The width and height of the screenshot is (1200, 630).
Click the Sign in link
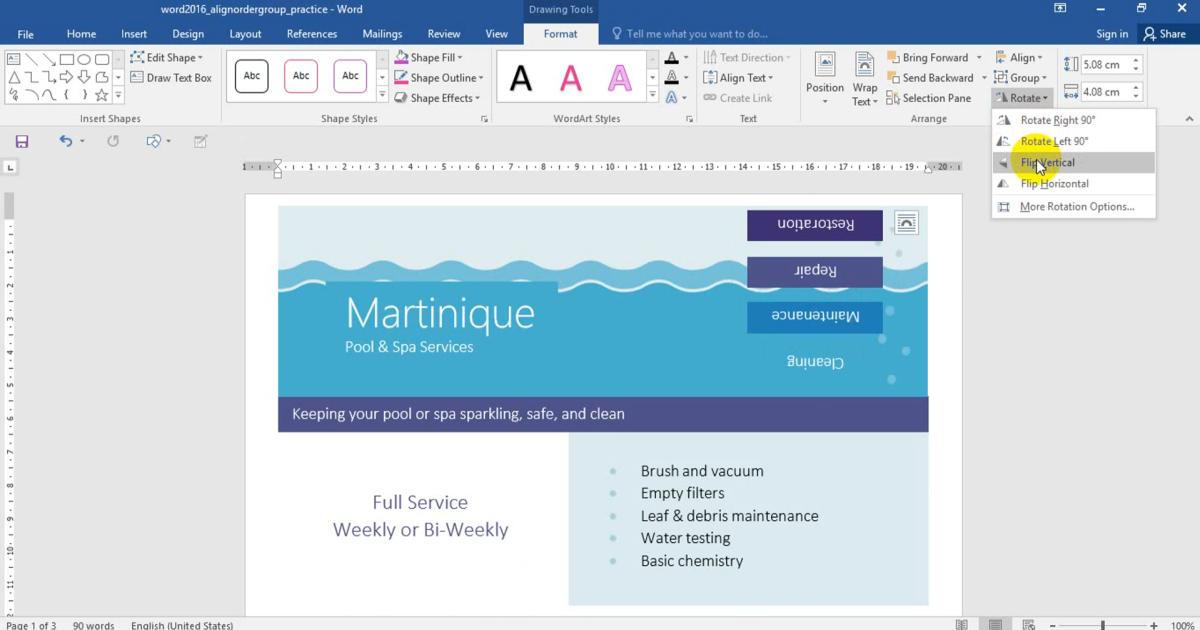click(x=1112, y=34)
